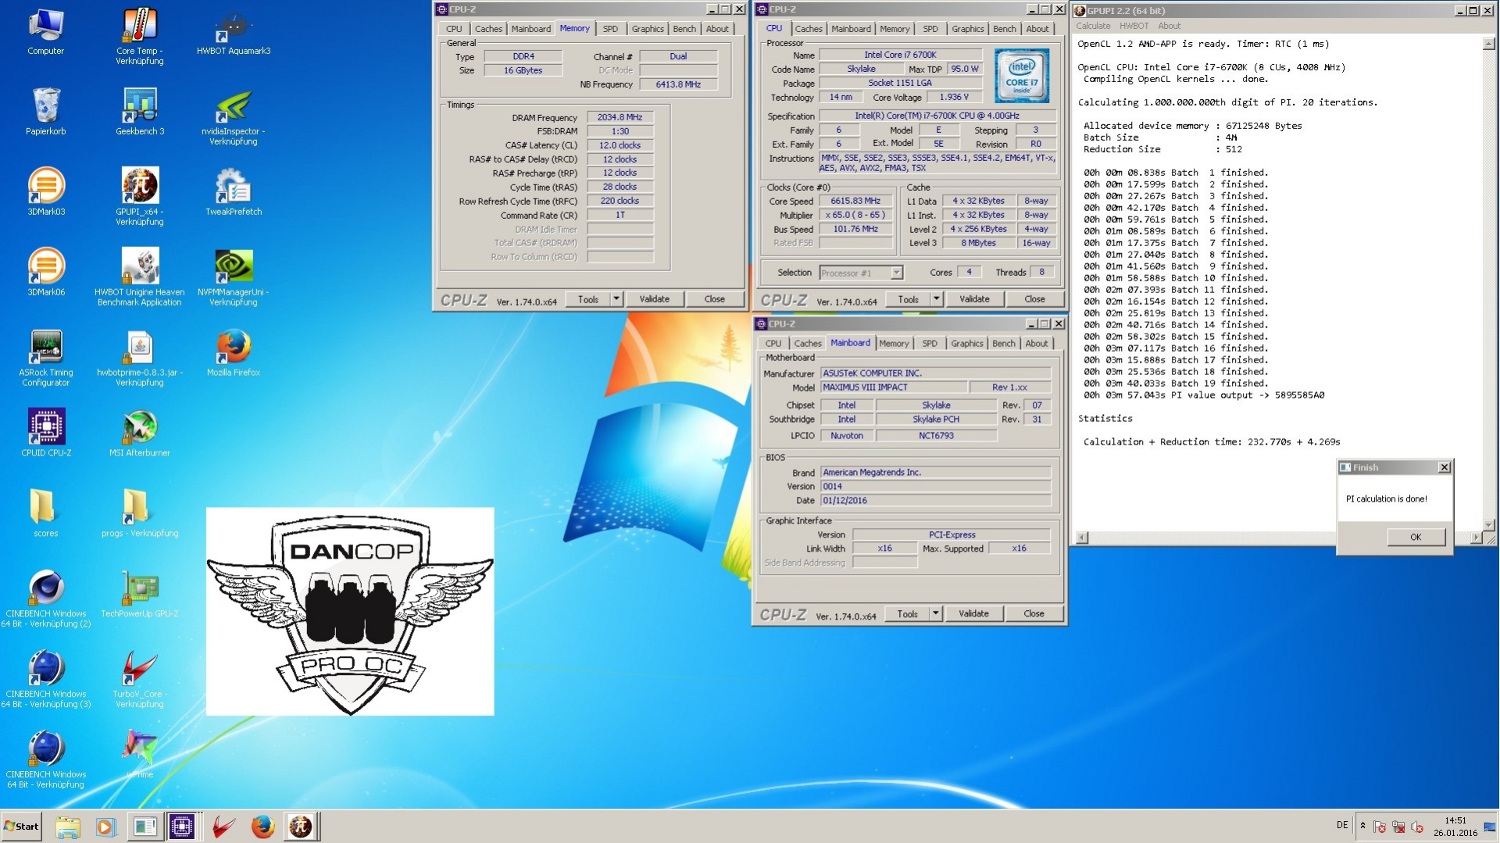Click GPUPI horizontal scrollbar track
Image resolution: width=1500 pixels, height=843 pixels.
tap(1278, 538)
